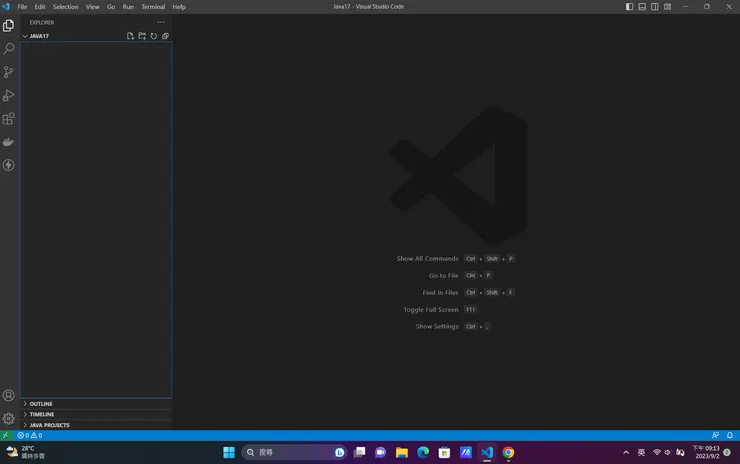Refresh the Explorer
Viewport: 740px width, 464px height.
click(x=154, y=36)
